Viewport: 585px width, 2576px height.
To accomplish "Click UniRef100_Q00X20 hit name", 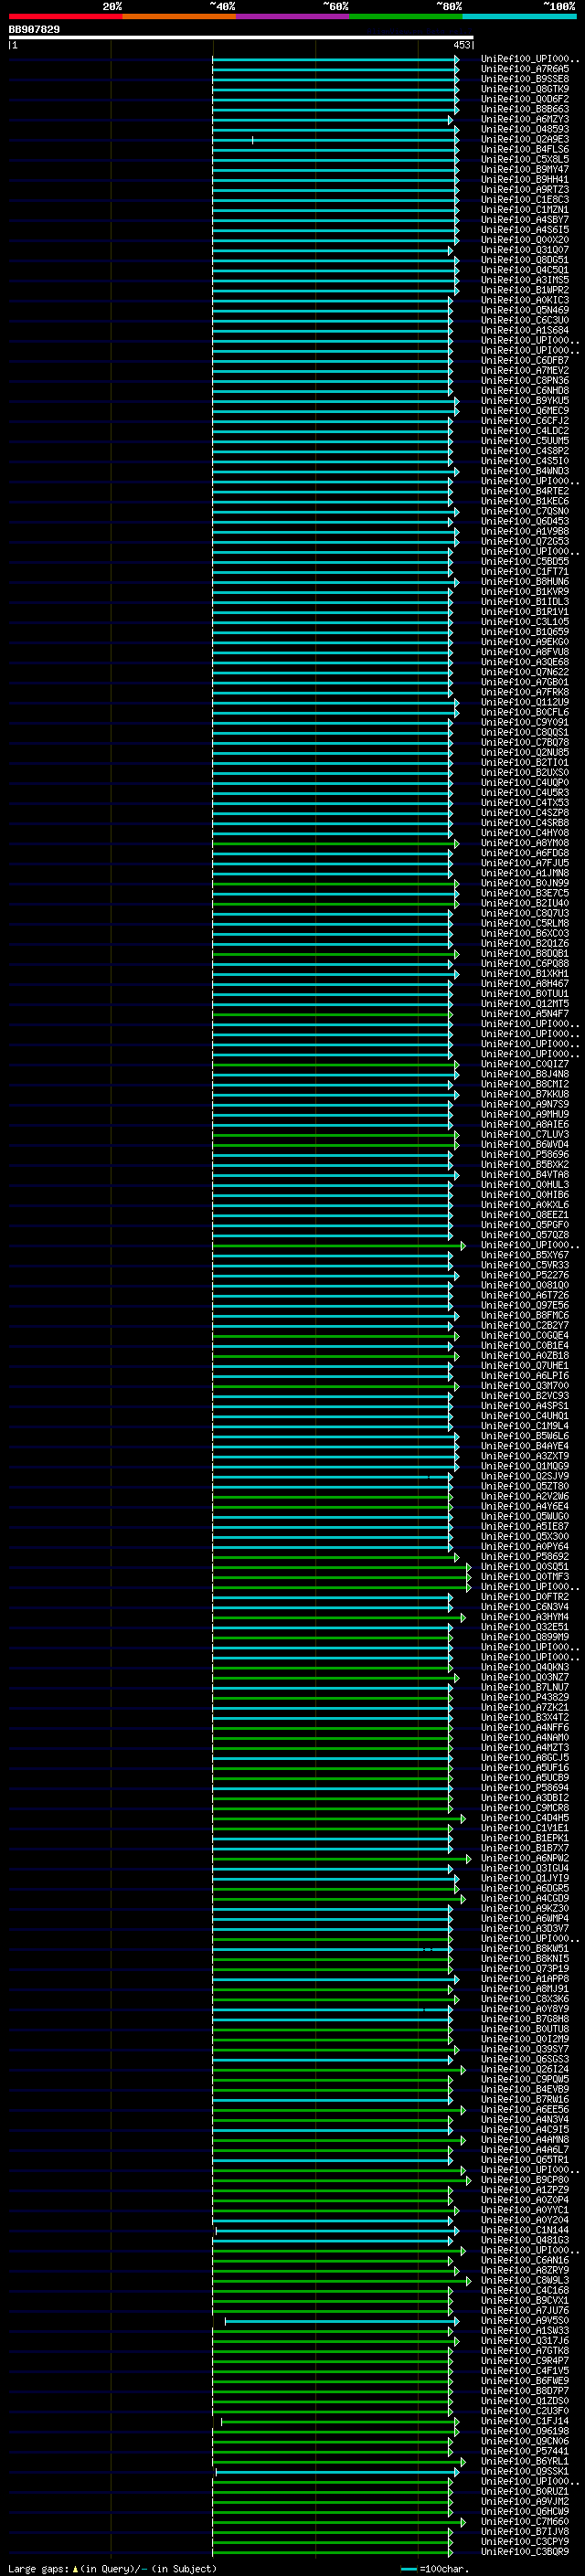I will click(525, 240).
